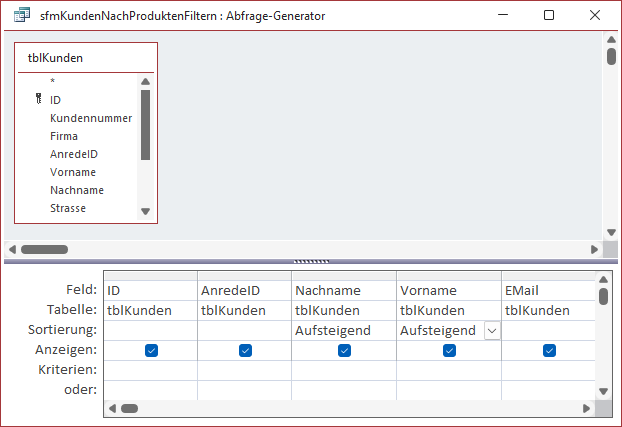The width and height of the screenshot is (622, 427).
Task: Click the Kriterien cell under Nachname
Action: 343,370
